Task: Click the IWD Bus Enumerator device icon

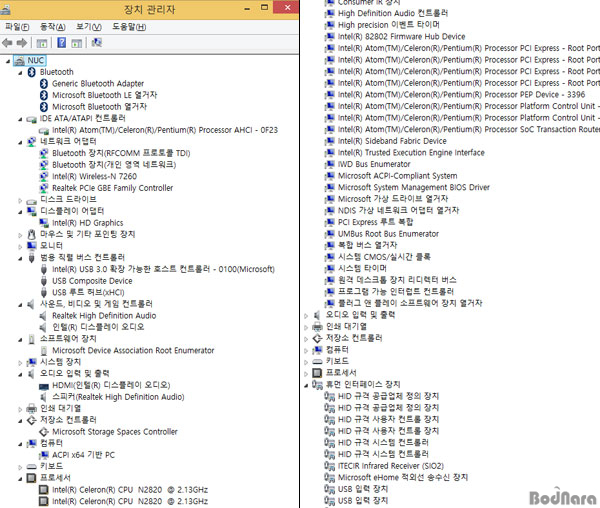Action: (x=329, y=164)
